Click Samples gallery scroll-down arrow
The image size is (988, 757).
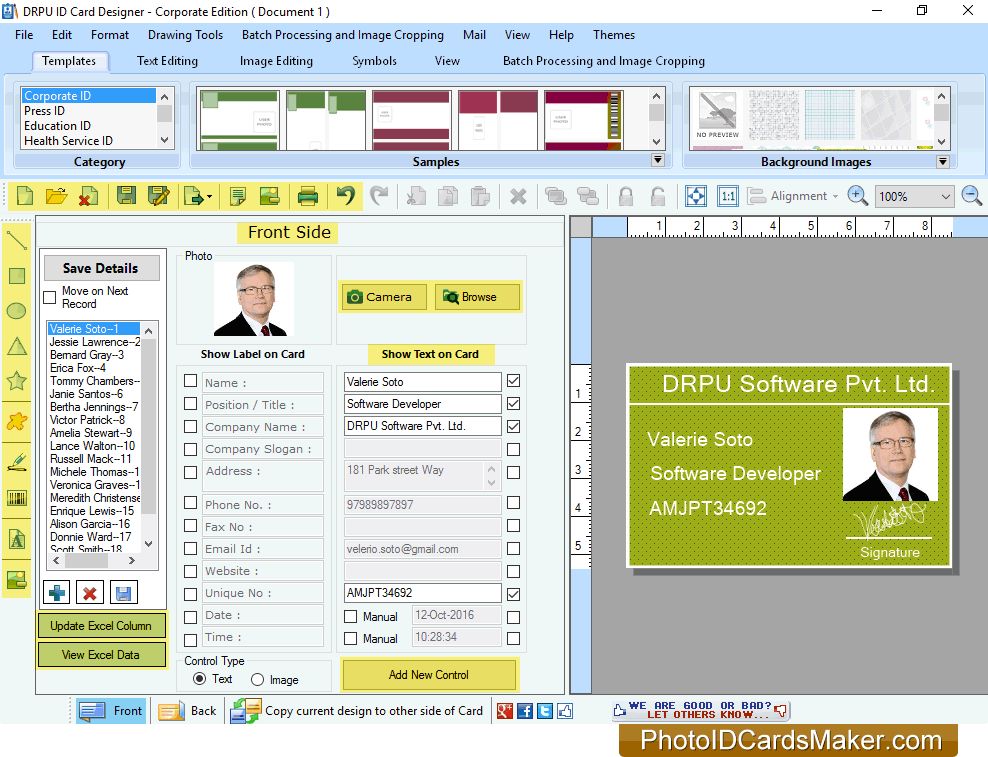click(656, 142)
